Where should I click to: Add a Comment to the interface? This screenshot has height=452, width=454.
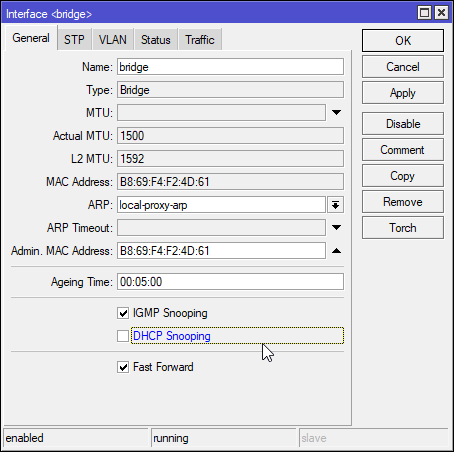click(x=403, y=150)
